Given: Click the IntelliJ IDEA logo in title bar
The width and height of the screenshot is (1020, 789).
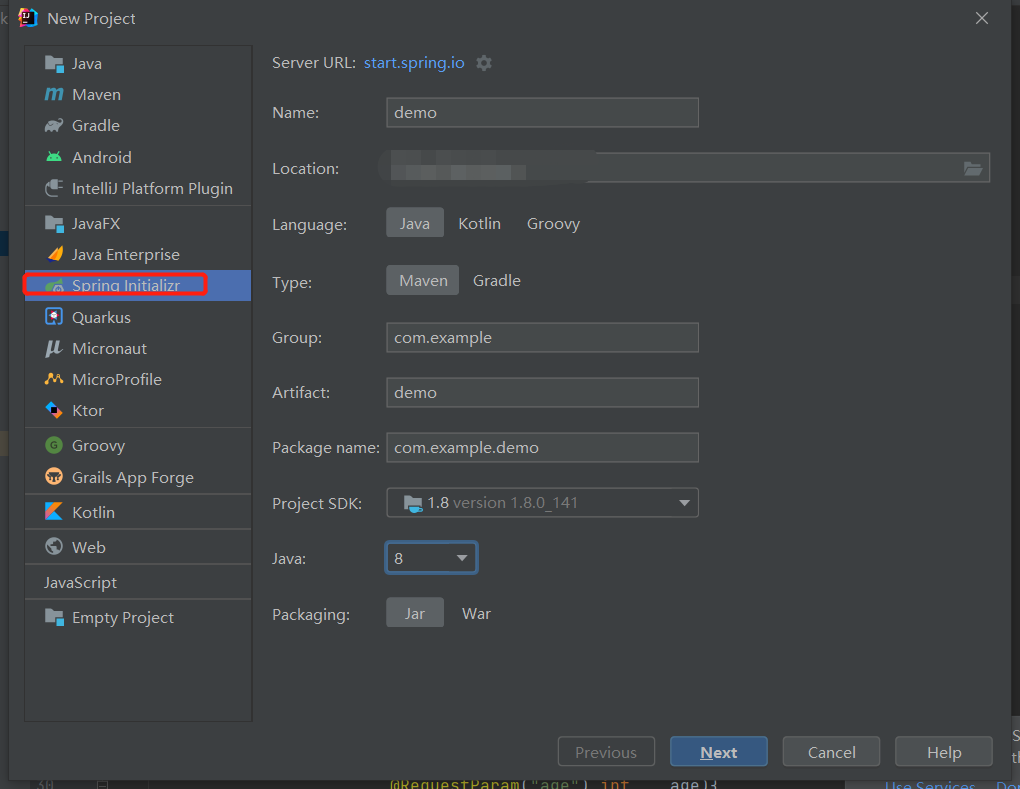Looking at the screenshot, I should (x=28, y=18).
